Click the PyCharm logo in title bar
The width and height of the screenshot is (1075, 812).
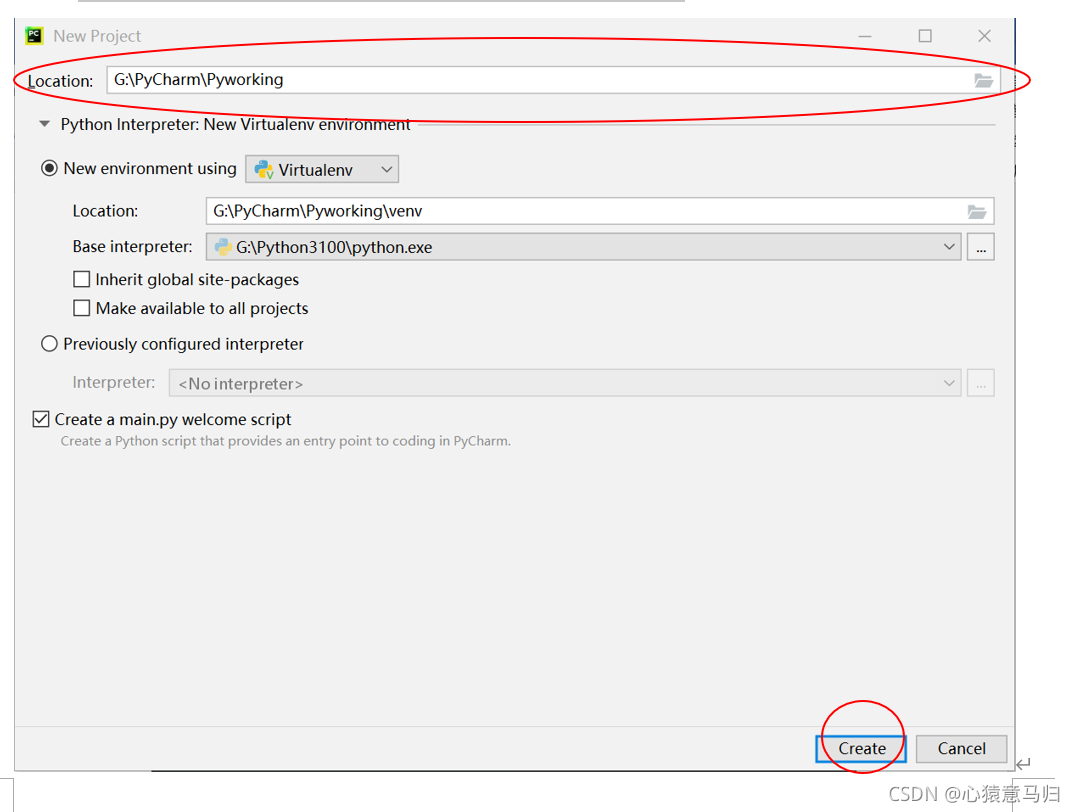34,36
